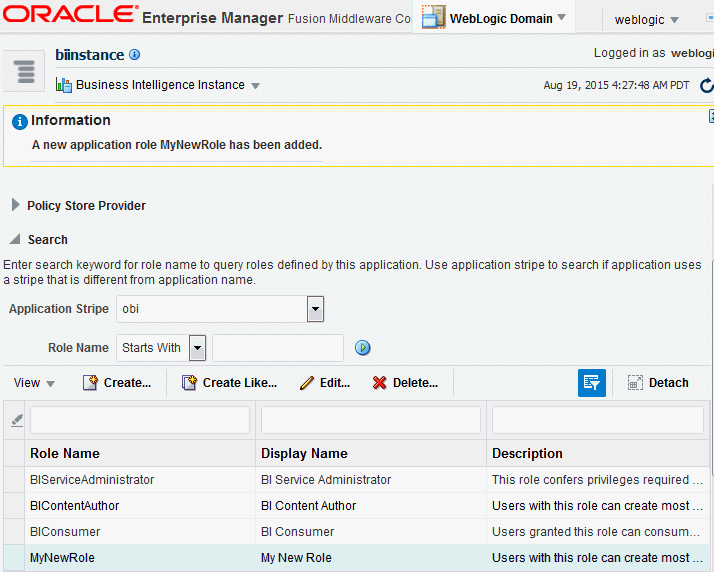This screenshot has width=714, height=572.
Task: Click Detach button label
Action: (668, 383)
